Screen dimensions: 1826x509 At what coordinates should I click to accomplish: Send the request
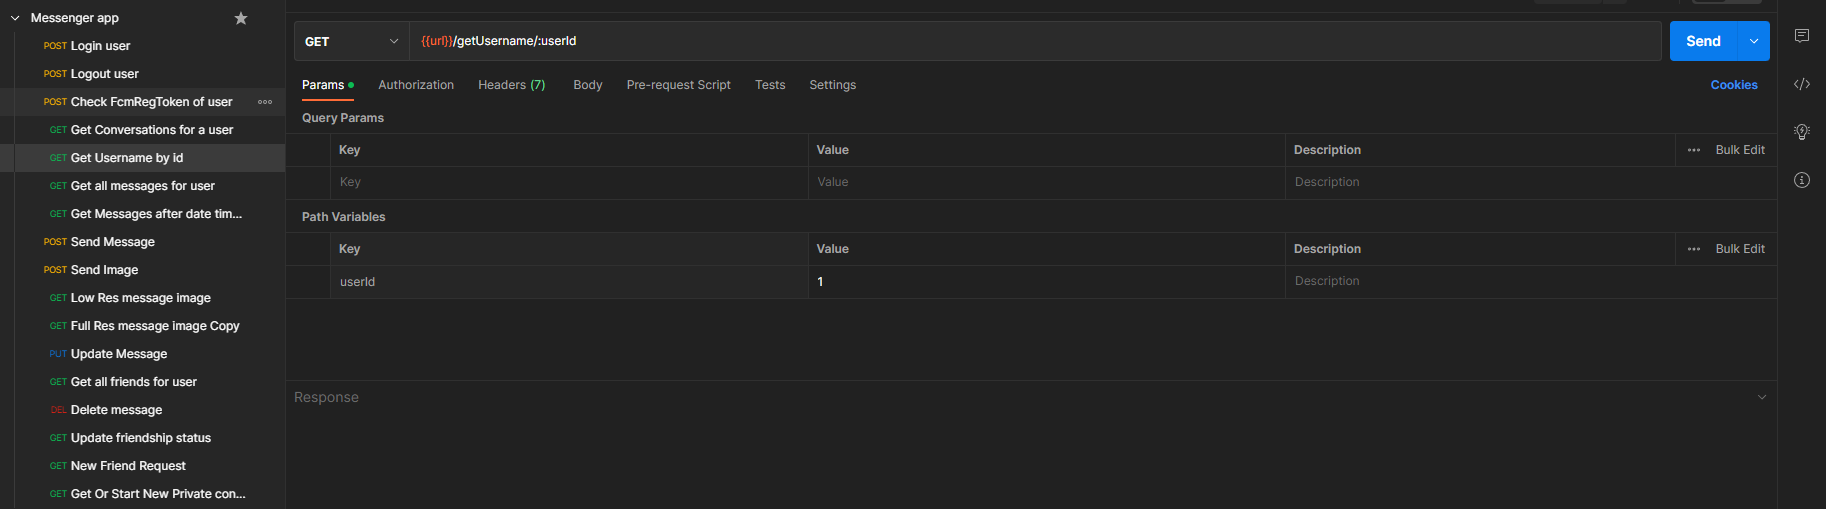click(x=1704, y=41)
